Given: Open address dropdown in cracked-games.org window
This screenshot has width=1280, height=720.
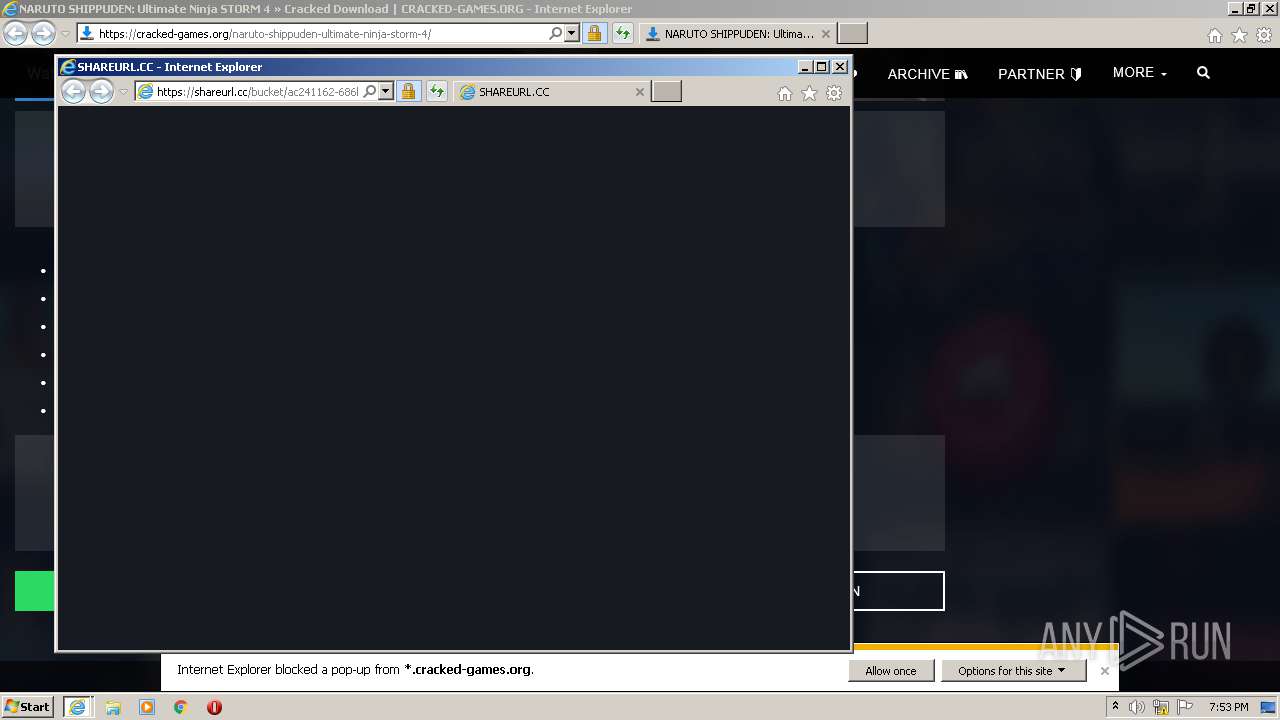Looking at the screenshot, I should (x=572, y=34).
